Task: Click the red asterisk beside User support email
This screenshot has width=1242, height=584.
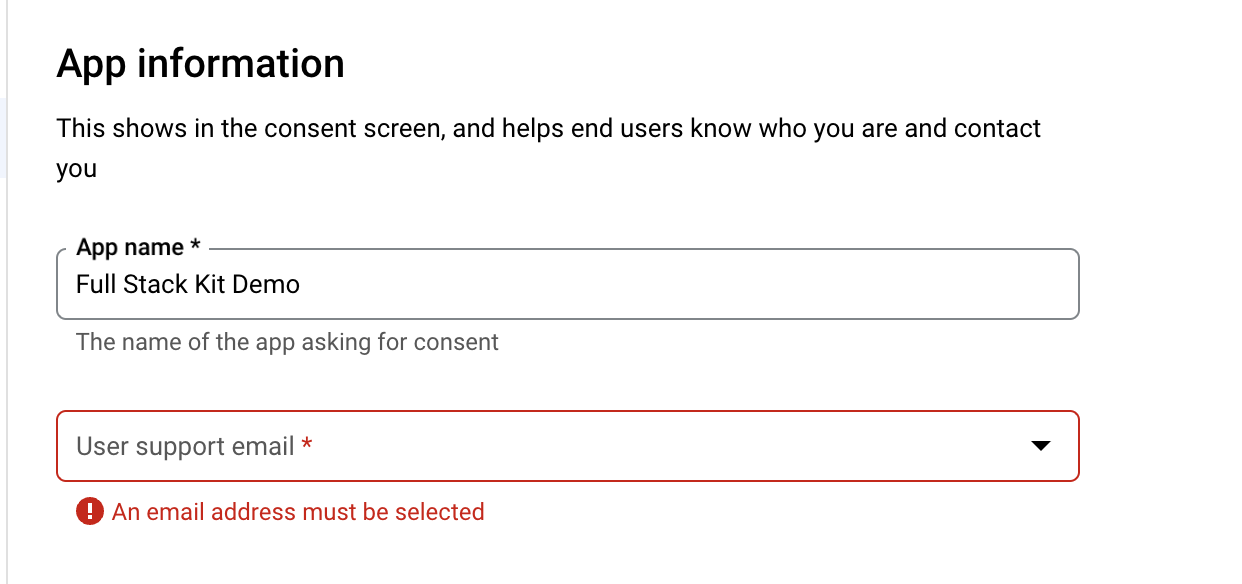Action: point(307,444)
